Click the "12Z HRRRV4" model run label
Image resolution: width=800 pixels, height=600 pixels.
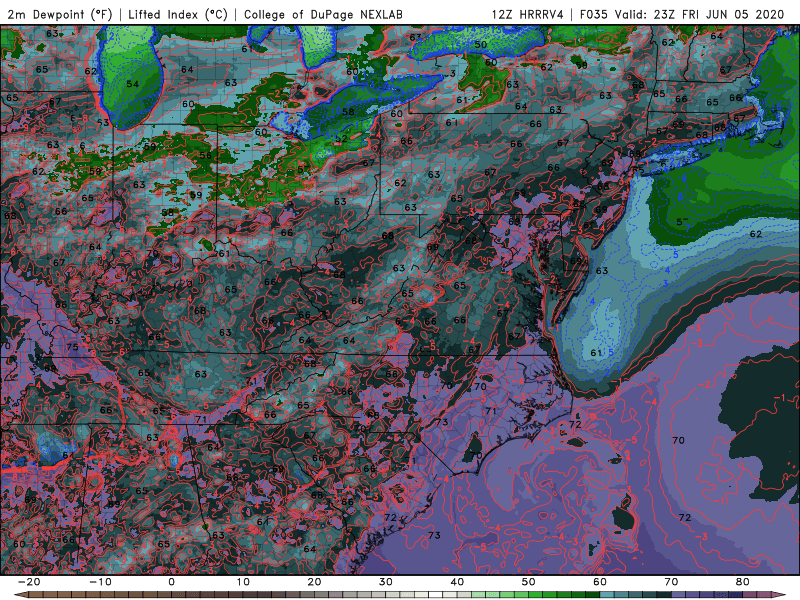point(528,15)
